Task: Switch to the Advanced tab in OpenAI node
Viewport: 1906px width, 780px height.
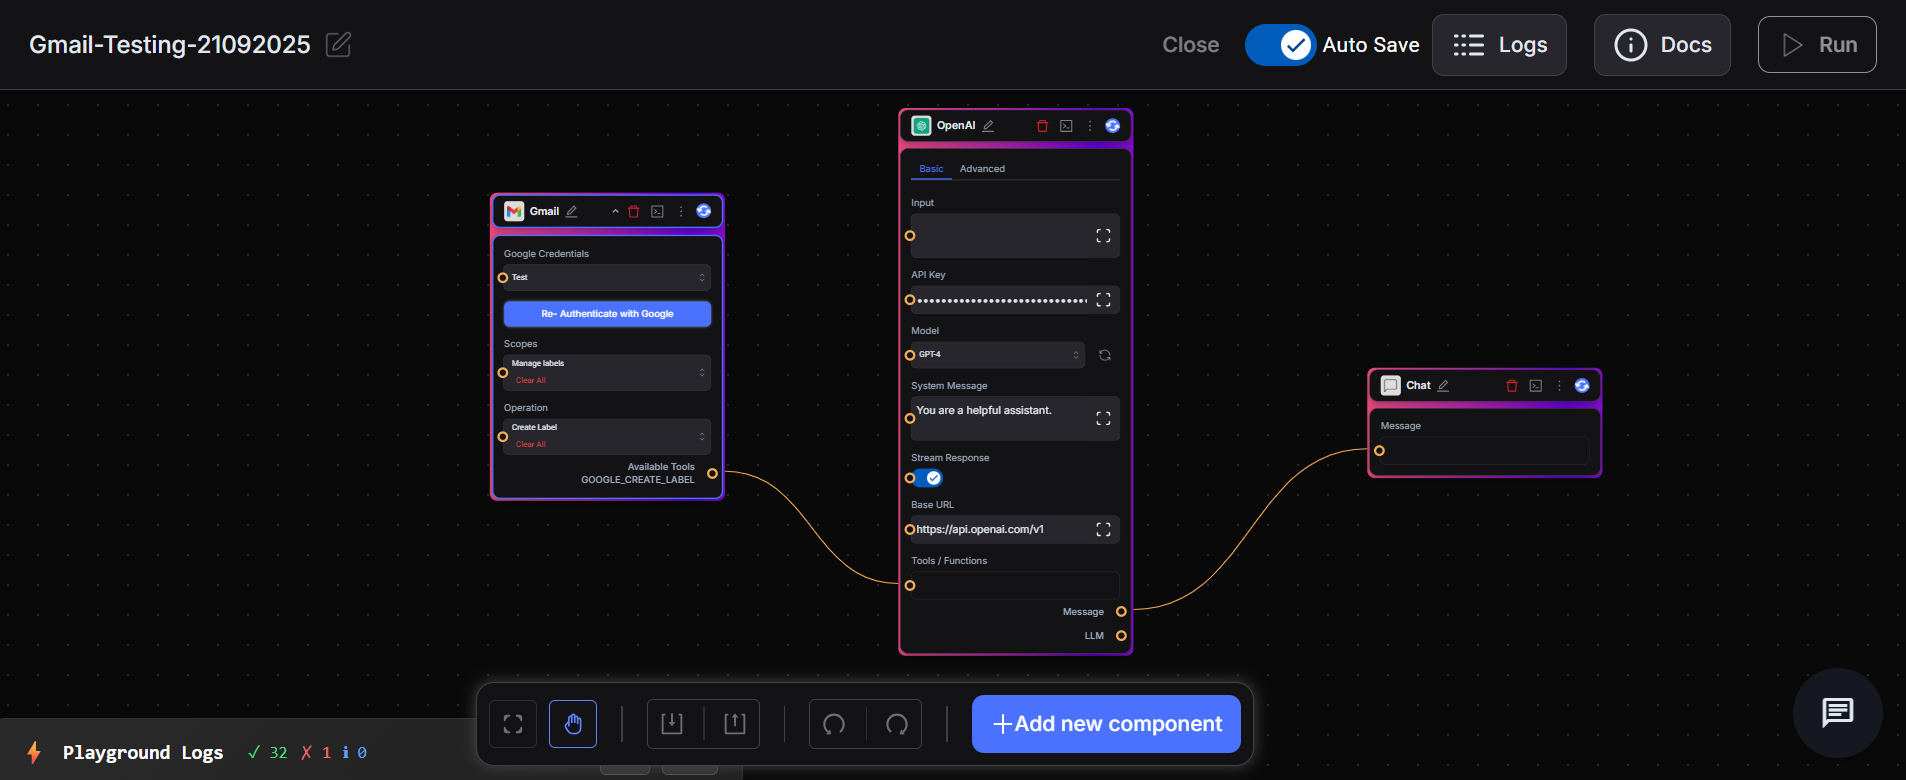Action: tap(982, 169)
